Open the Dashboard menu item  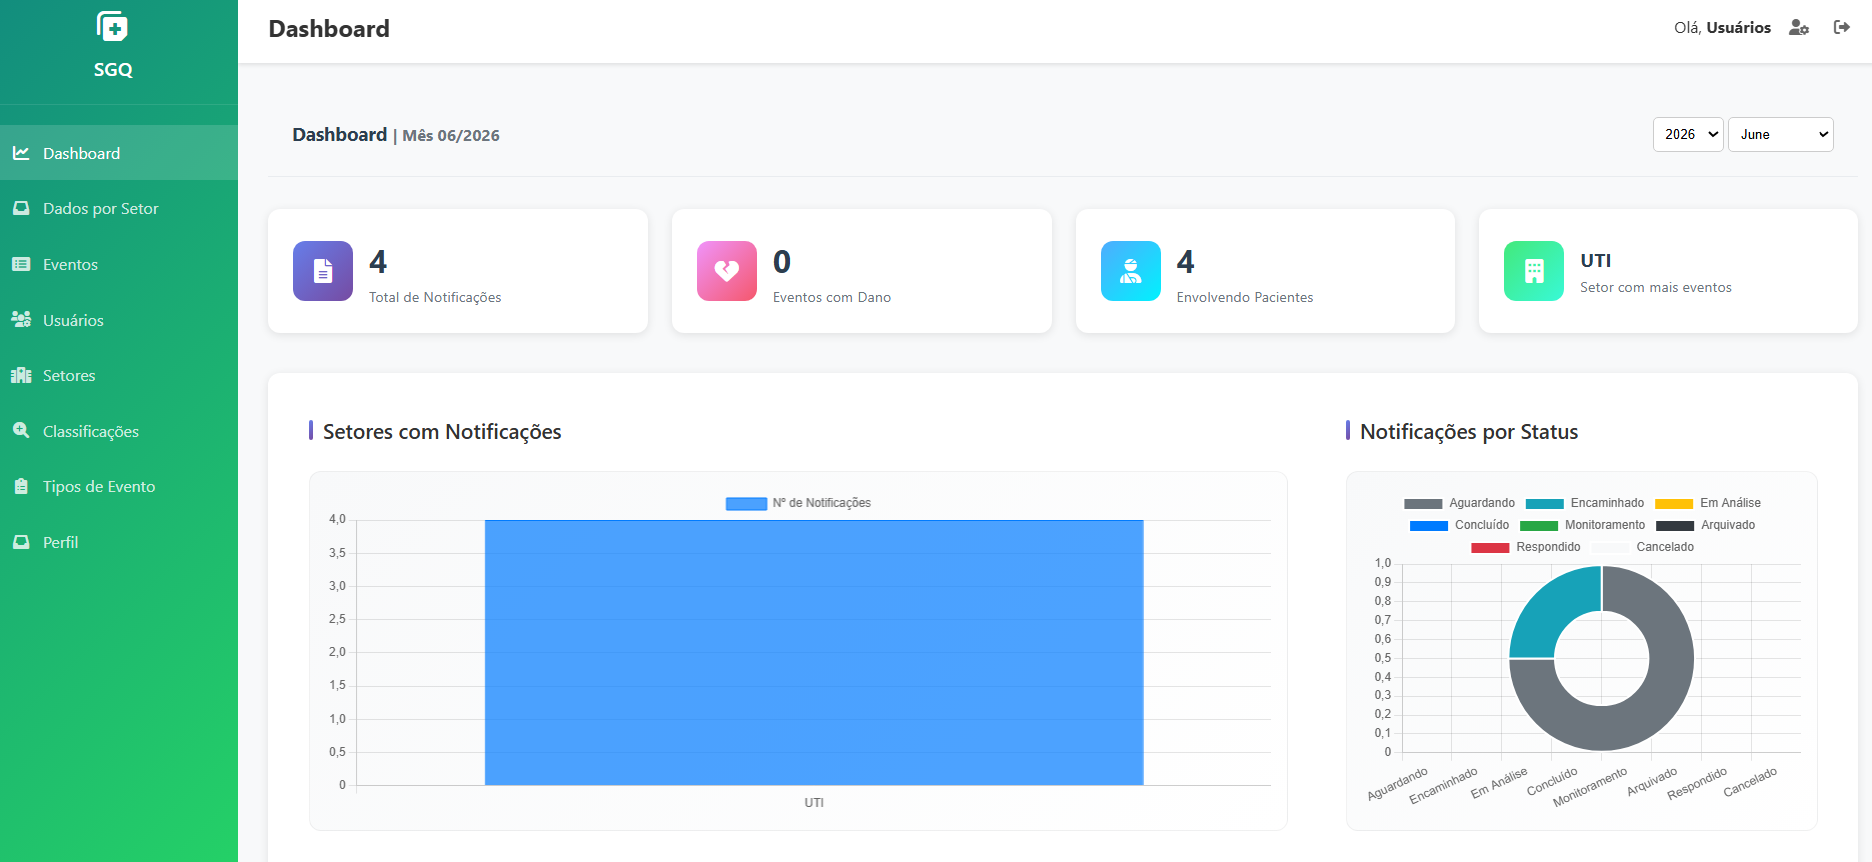pos(119,153)
